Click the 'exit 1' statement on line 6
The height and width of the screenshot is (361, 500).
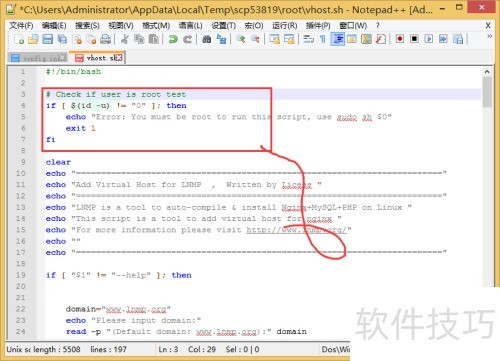pos(81,128)
